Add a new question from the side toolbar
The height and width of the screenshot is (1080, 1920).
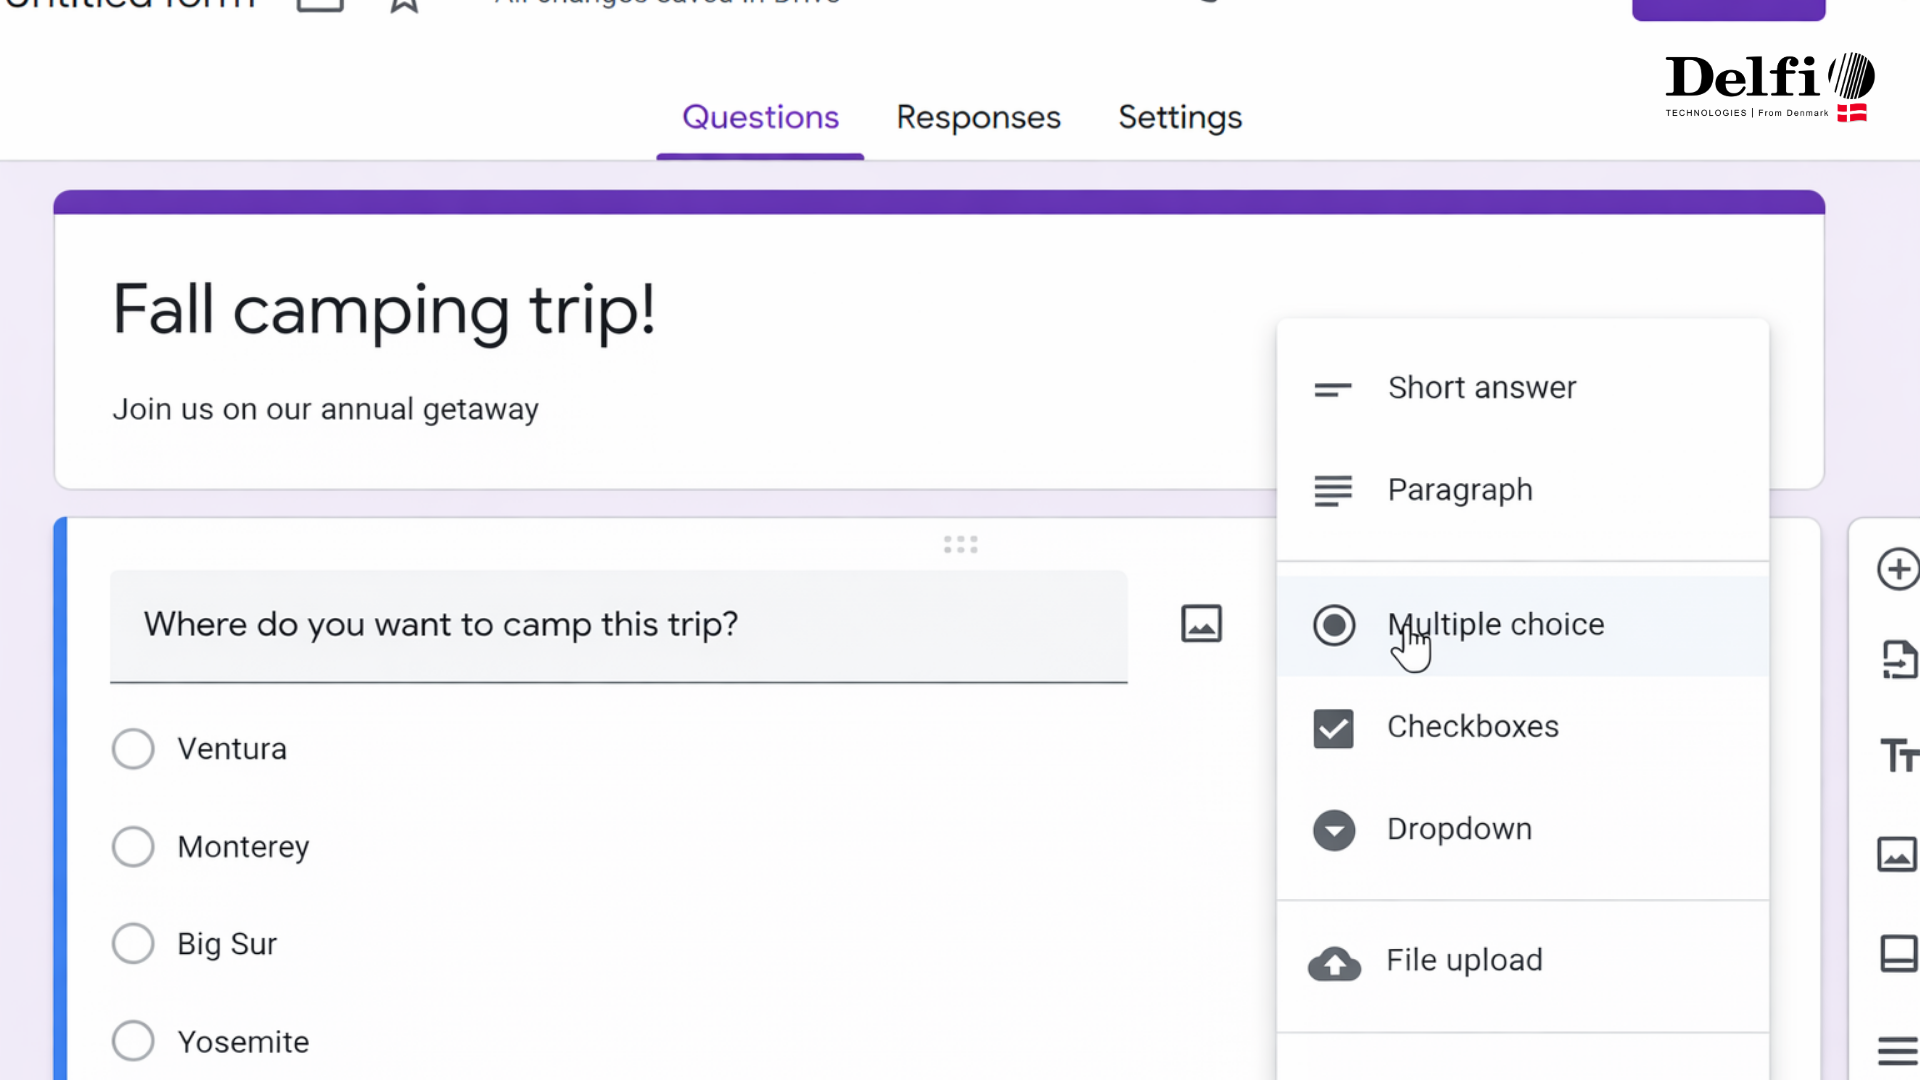(1897, 570)
